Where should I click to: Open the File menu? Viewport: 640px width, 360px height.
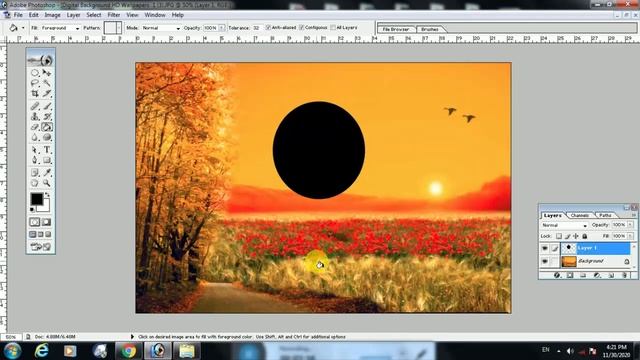pyautogui.click(x=18, y=15)
